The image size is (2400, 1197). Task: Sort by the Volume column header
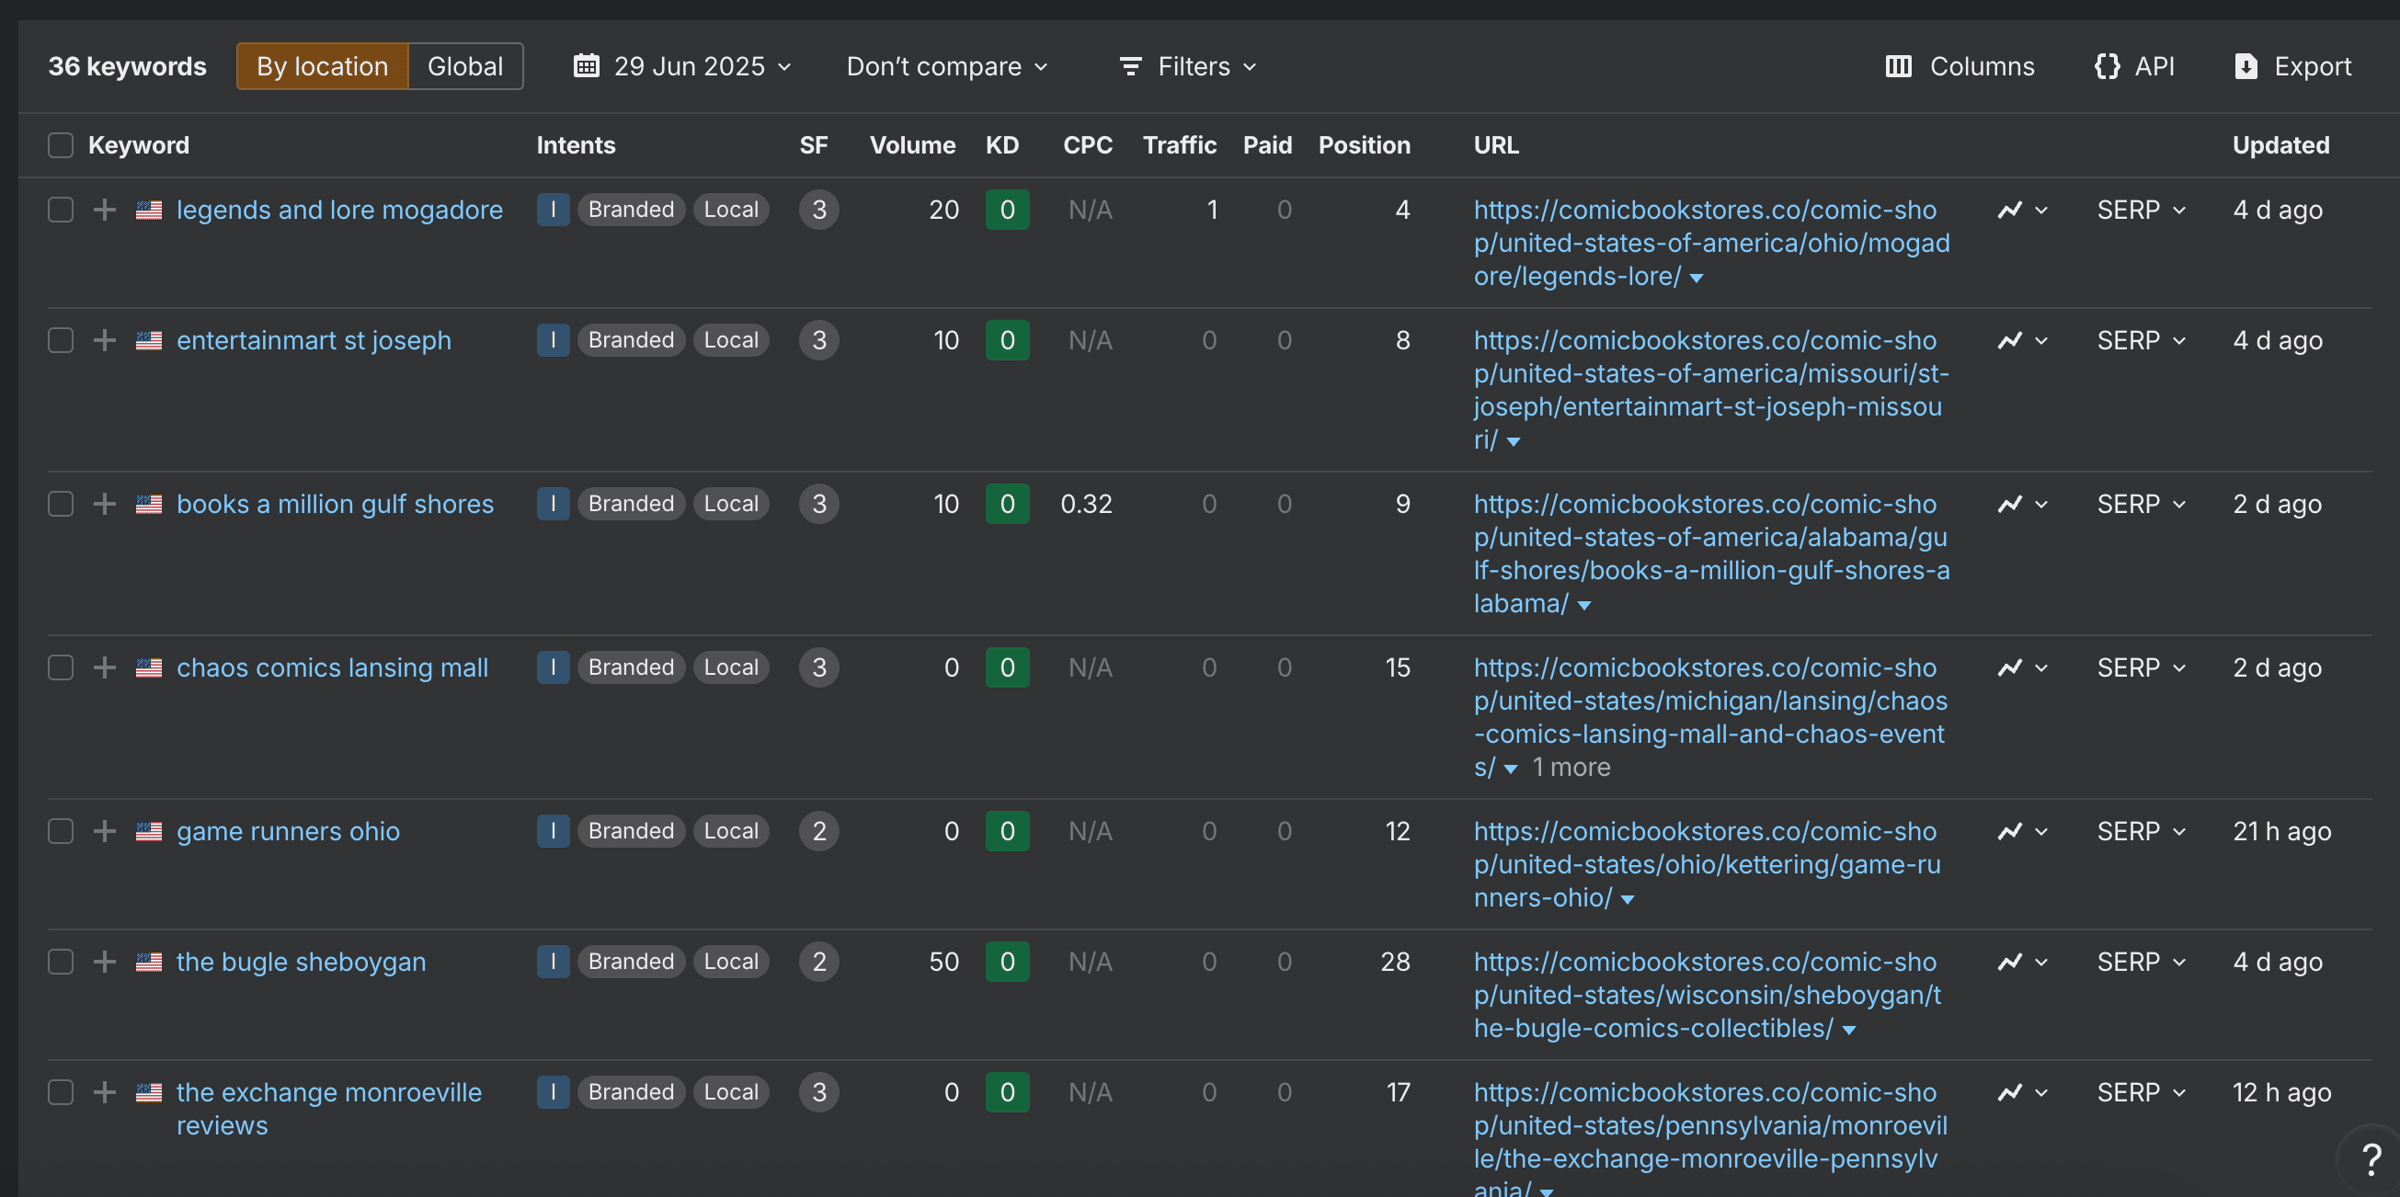(911, 145)
